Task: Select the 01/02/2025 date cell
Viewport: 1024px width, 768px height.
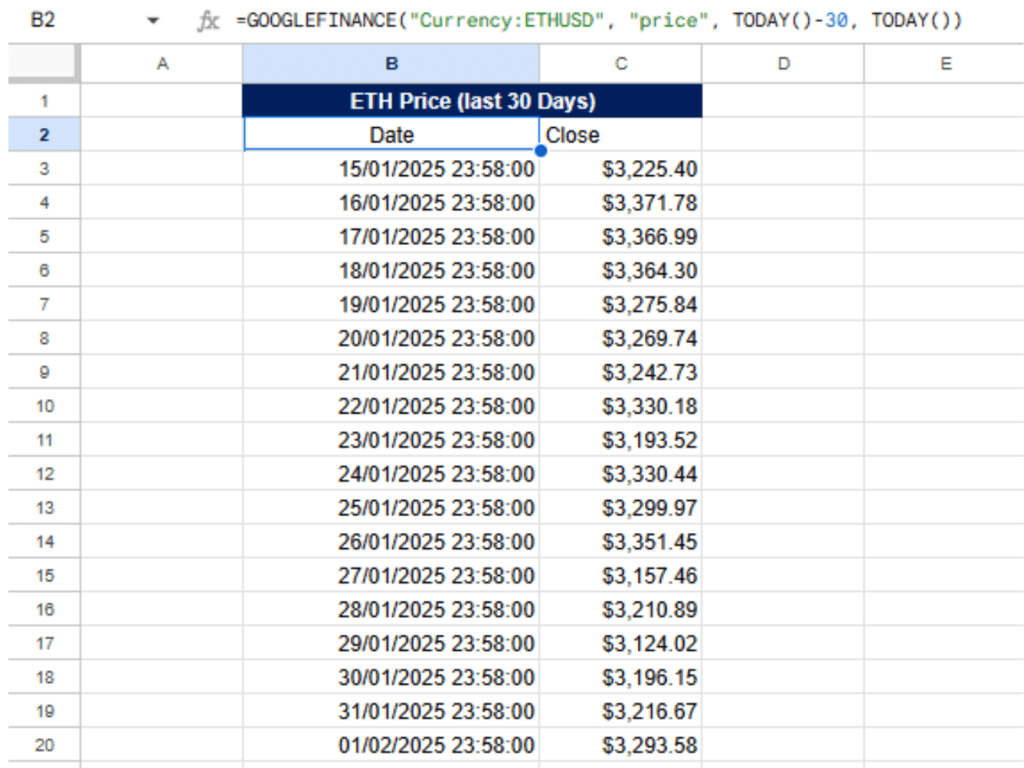Action: (391, 745)
